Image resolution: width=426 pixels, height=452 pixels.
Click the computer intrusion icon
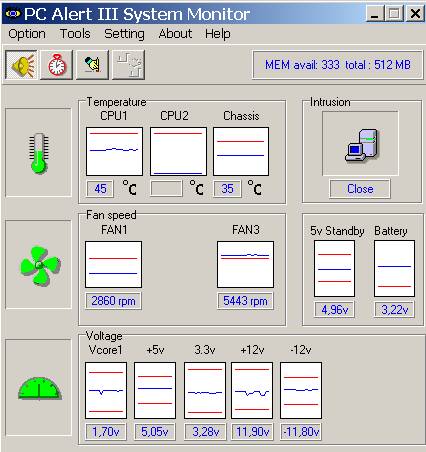[361, 145]
